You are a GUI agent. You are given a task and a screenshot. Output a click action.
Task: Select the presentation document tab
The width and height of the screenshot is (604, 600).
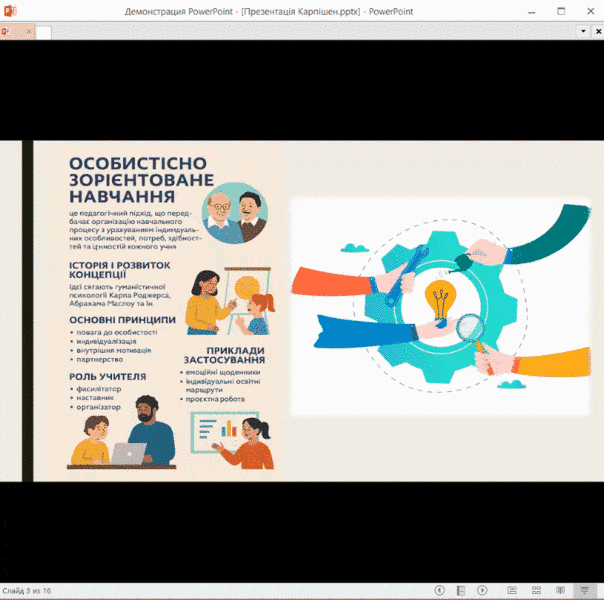pos(12,32)
